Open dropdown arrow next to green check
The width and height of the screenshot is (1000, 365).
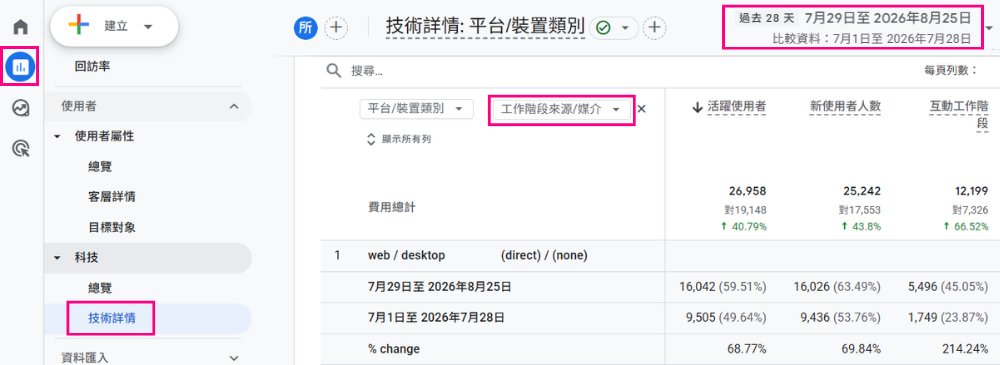pos(626,28)
